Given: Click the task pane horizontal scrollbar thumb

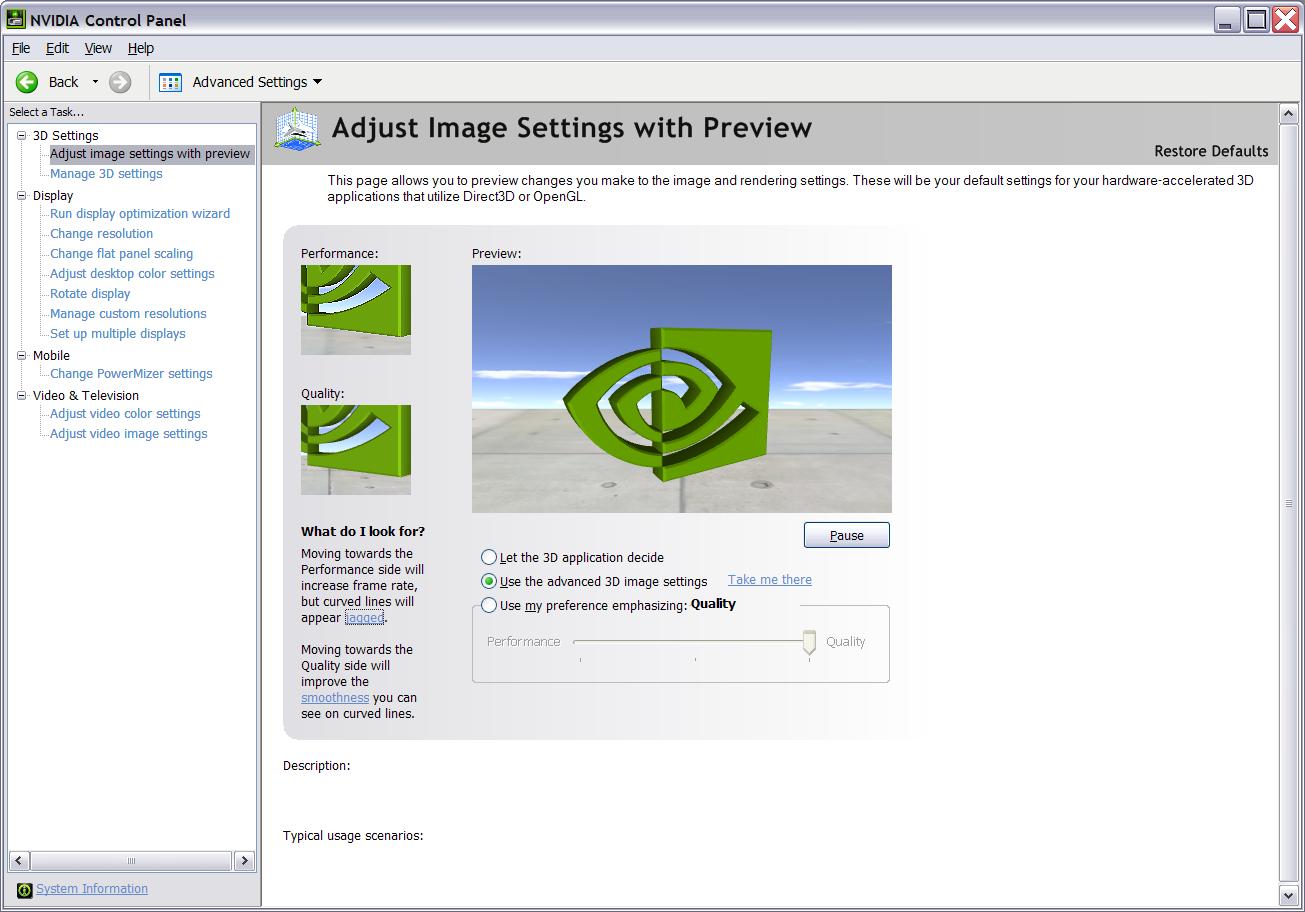Looking at the screenshot, I should pyautogui.click(x=131, y=860).
